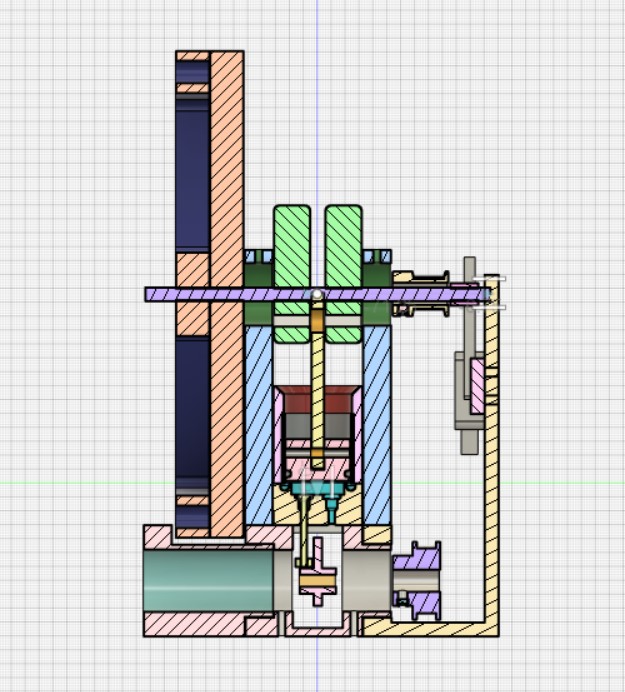The width and height of the screenshot is (625, 692).
Task: Click the right green crank web
Action: click(x=344, y=274)
